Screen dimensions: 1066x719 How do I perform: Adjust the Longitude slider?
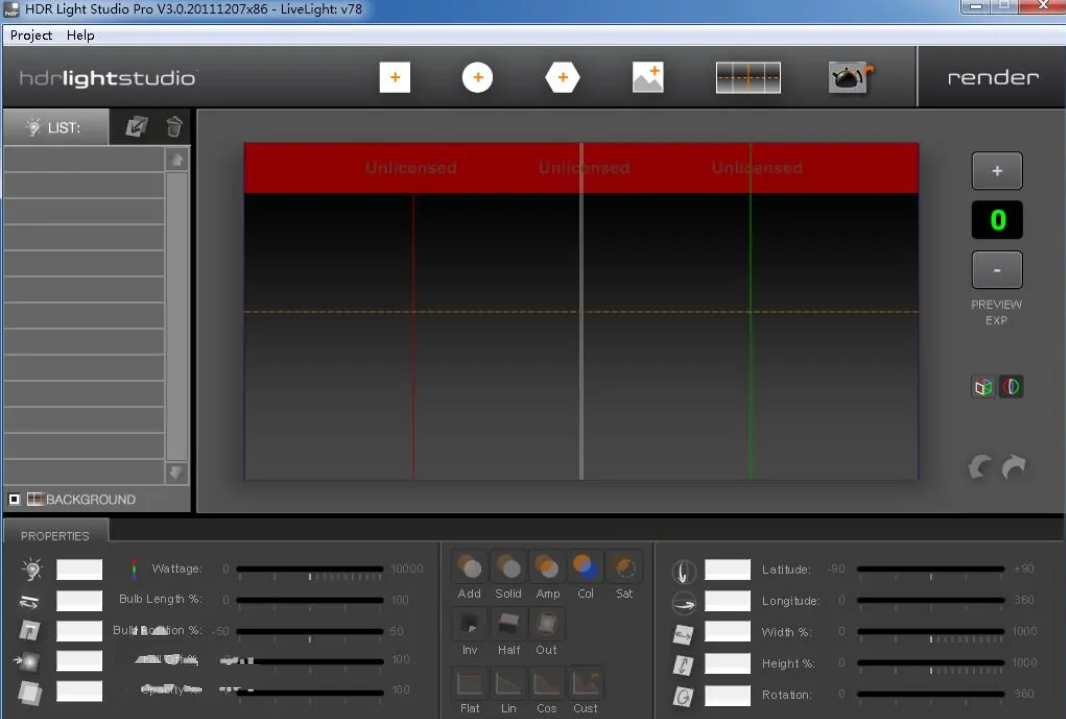click(x=931, y=601)
